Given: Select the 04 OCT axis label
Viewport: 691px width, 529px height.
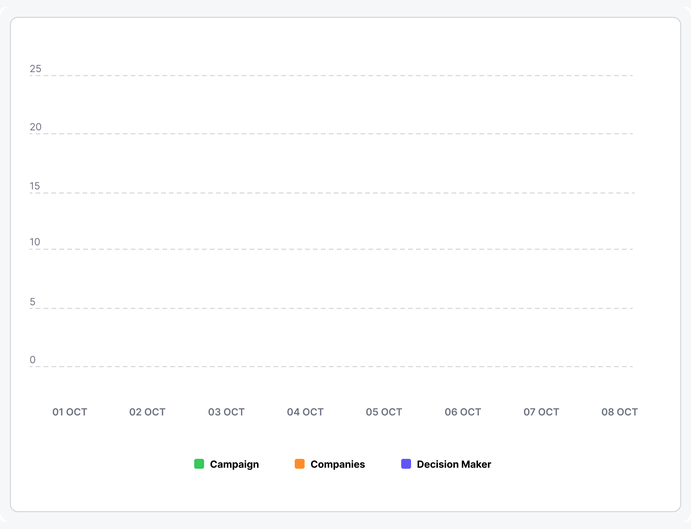Looking at the screenshot, I should [305, 412].
